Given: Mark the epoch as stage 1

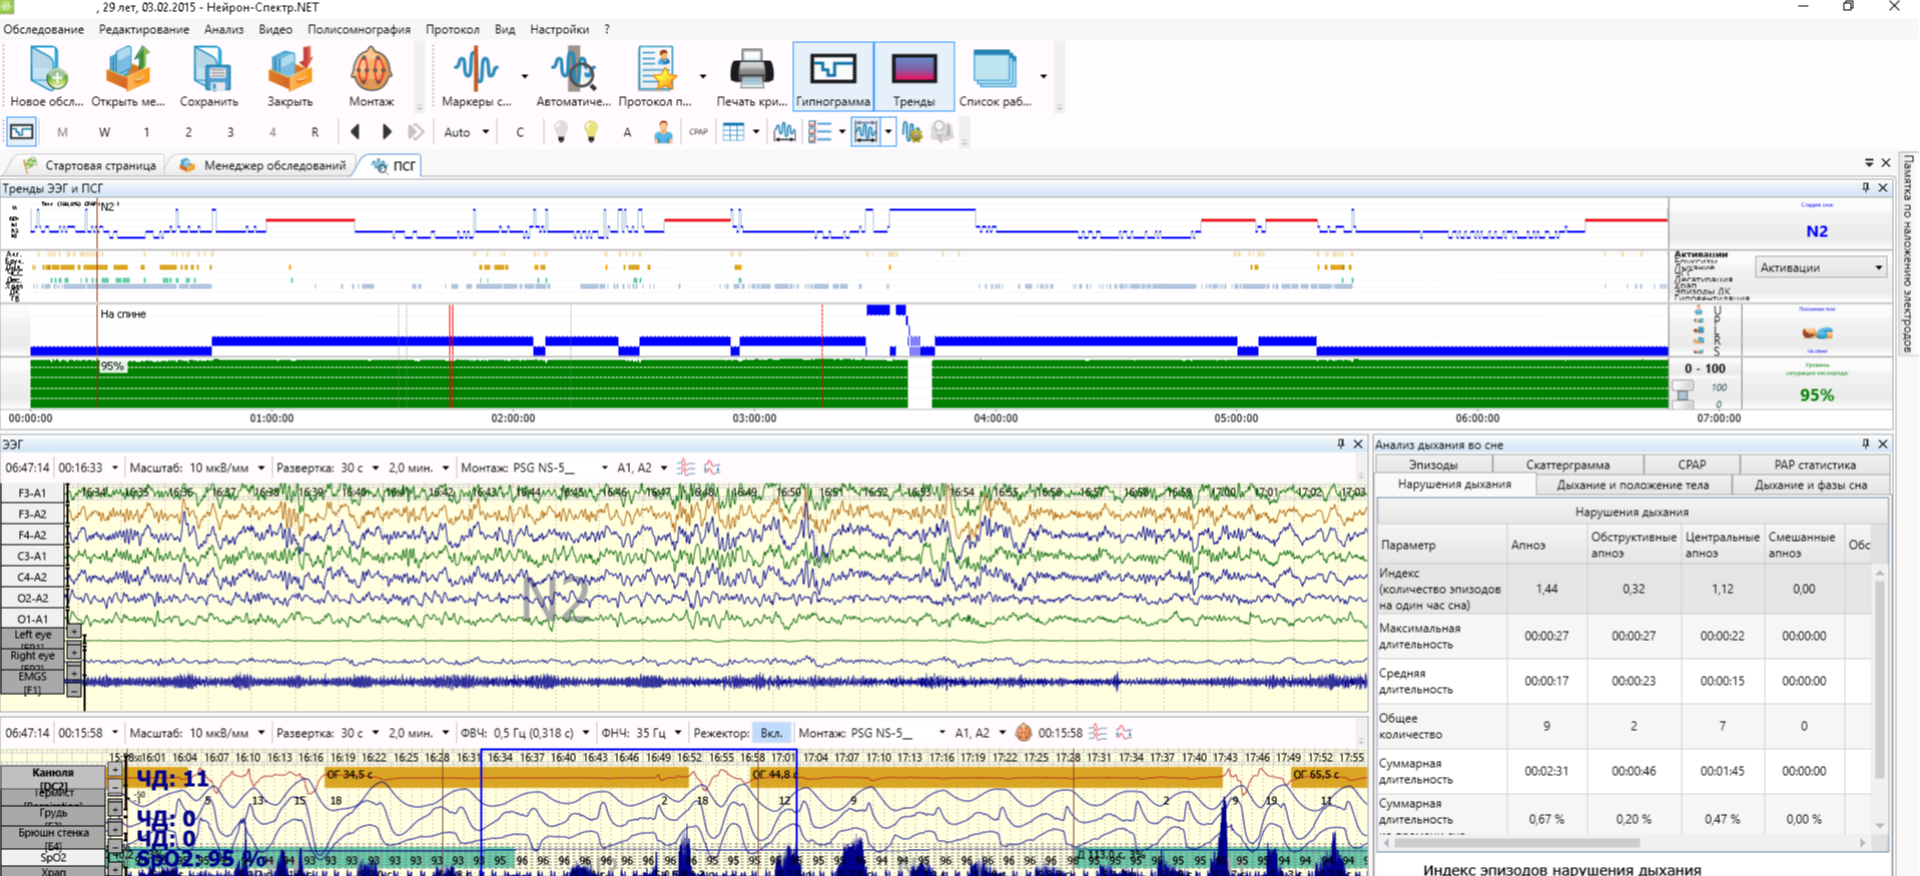Looking at the screenshot, I should (x=146, y=132).
